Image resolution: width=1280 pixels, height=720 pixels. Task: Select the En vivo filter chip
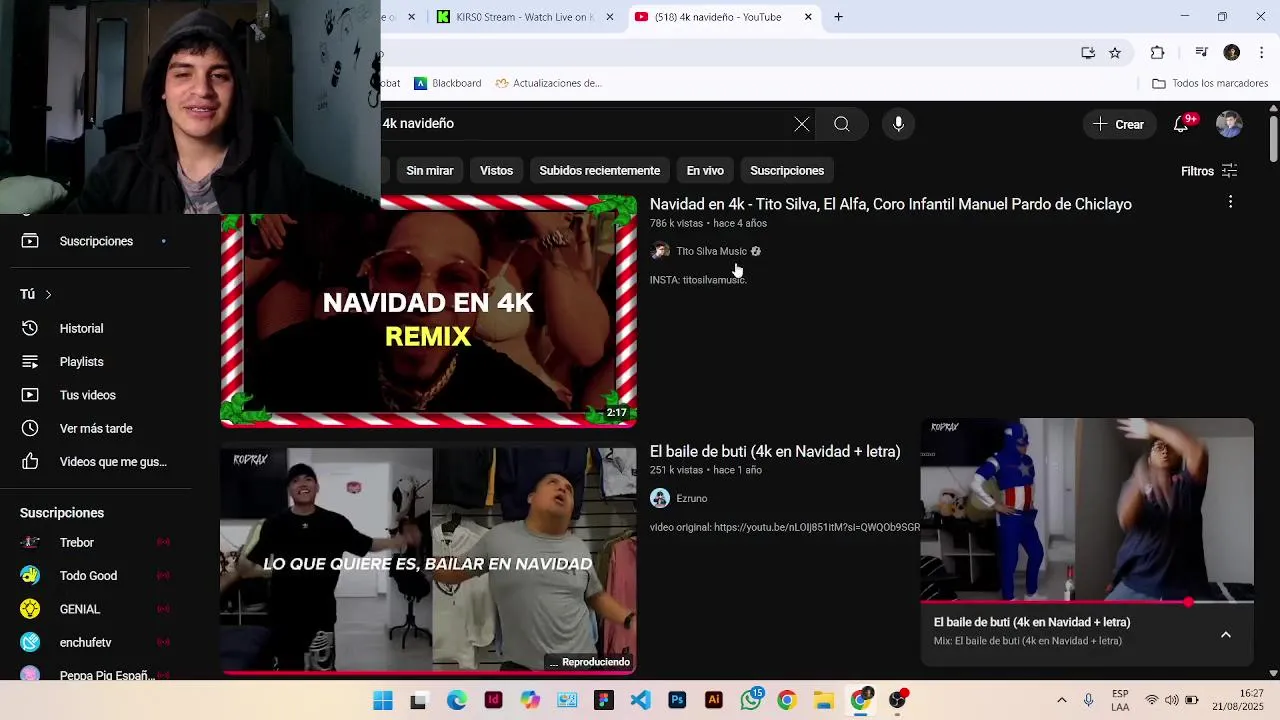click(x=705, y=171)
